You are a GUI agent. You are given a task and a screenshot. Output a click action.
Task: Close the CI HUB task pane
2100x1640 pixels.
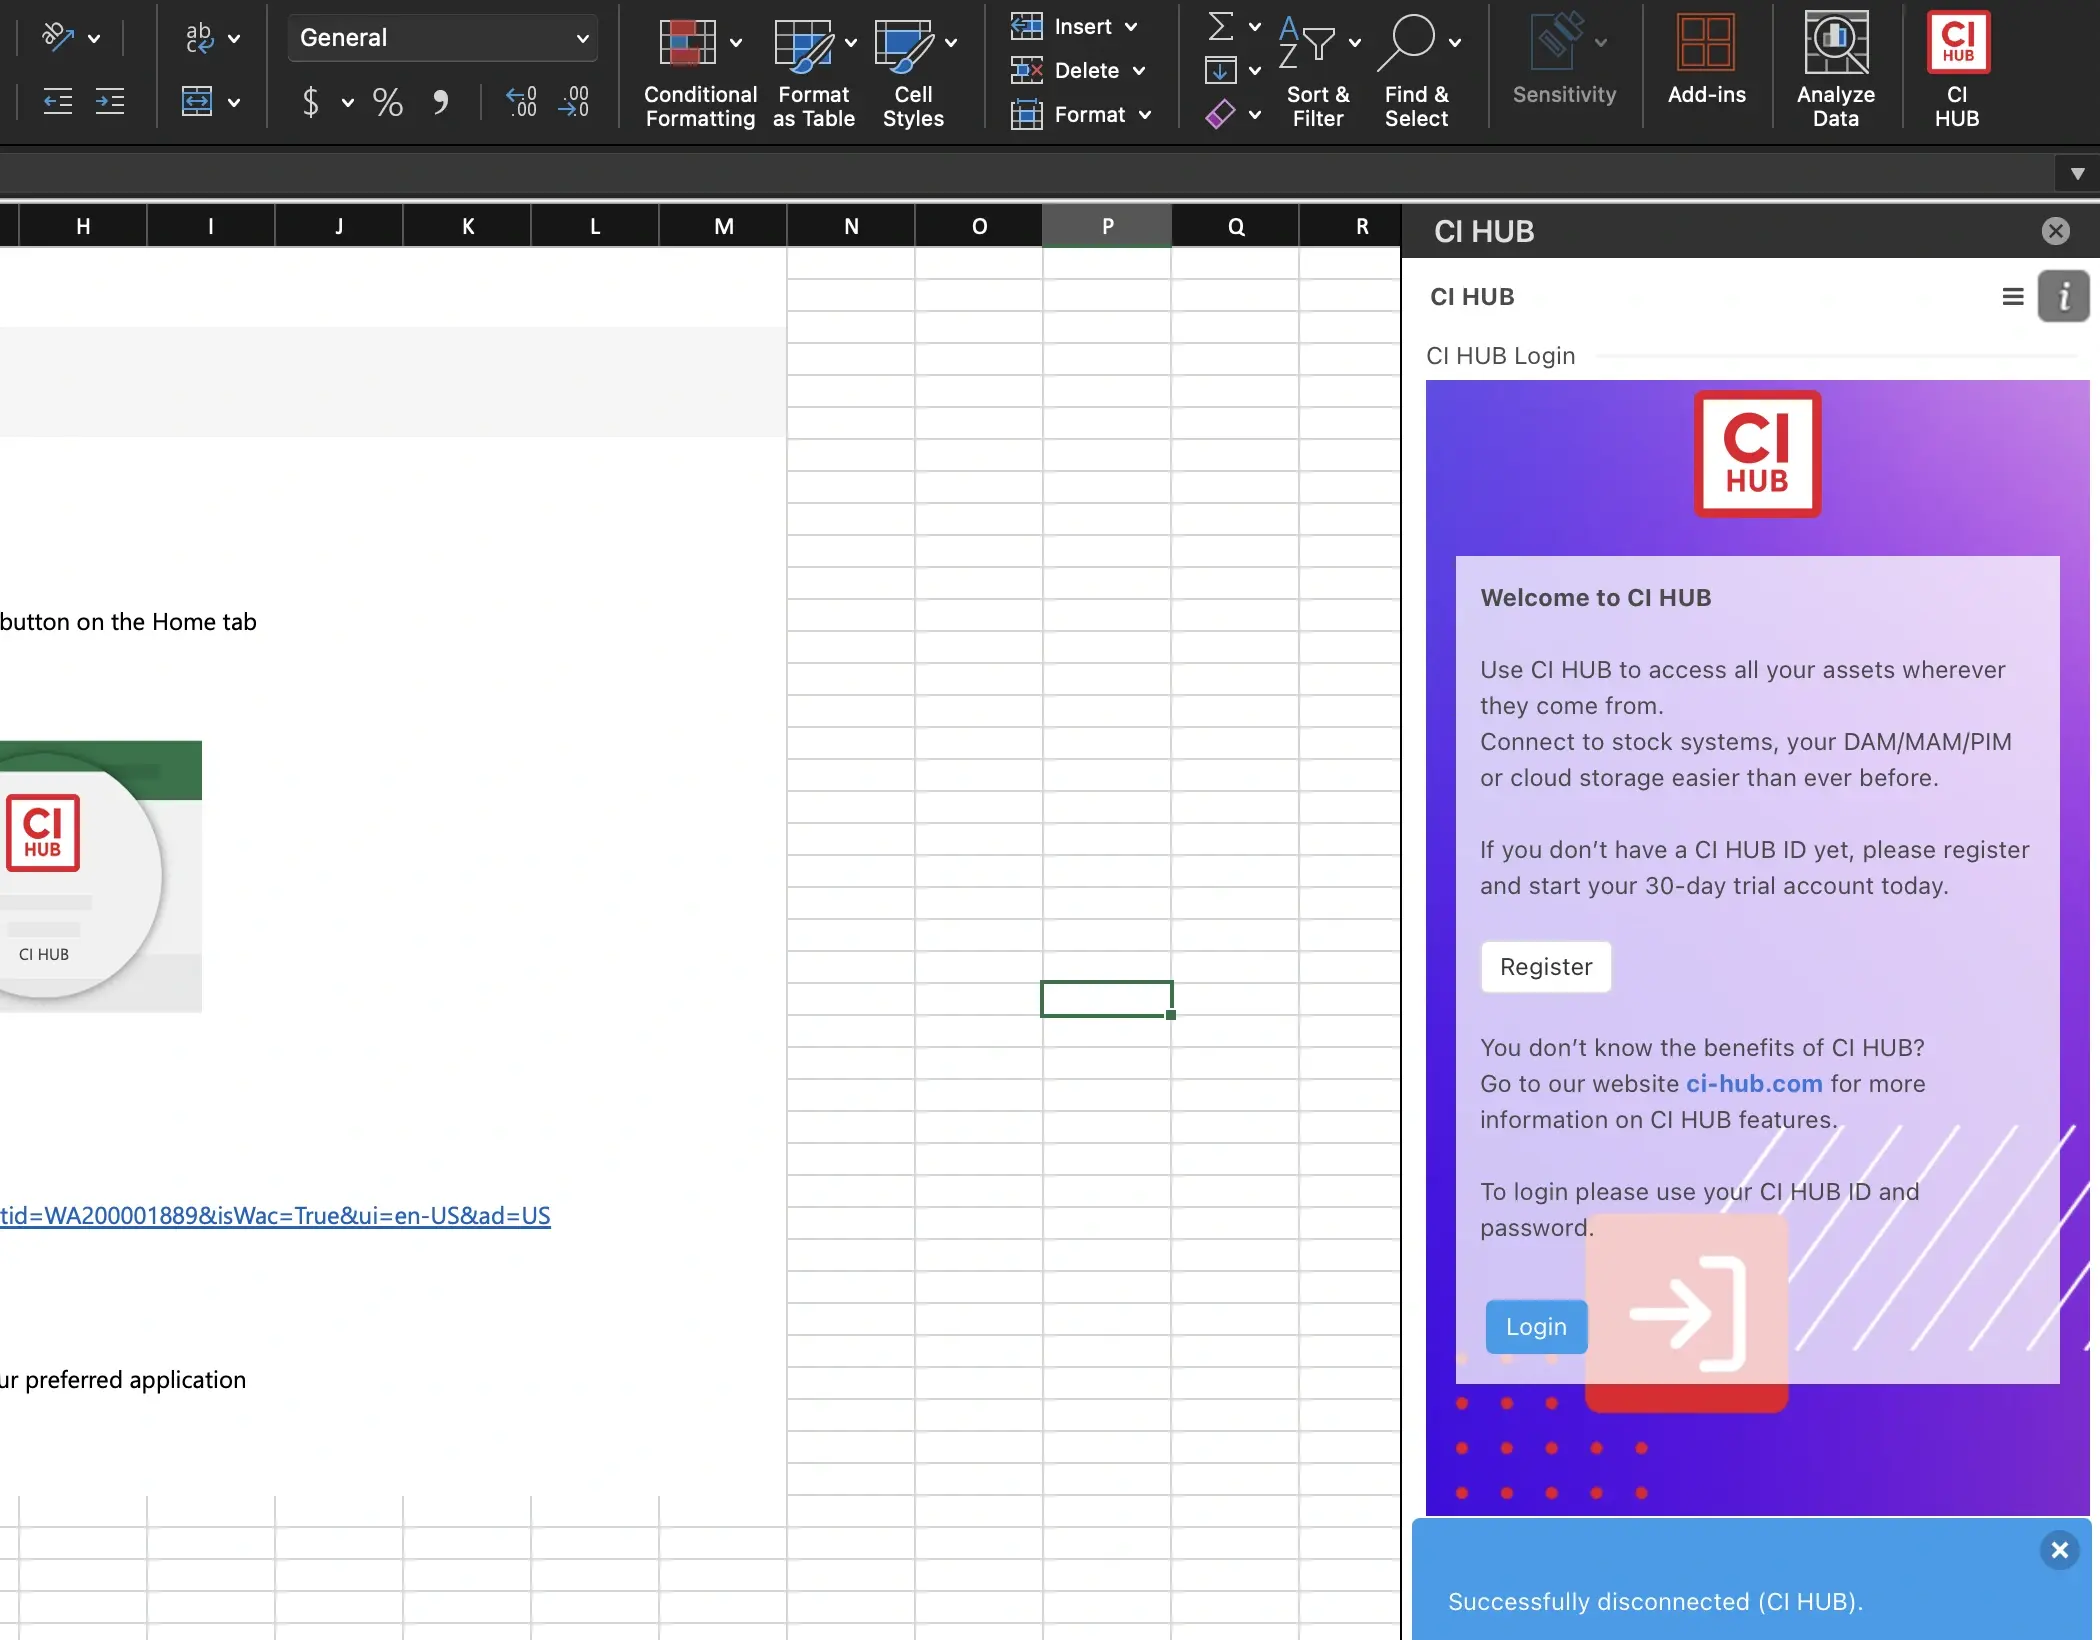click(x=2055, y=232)
